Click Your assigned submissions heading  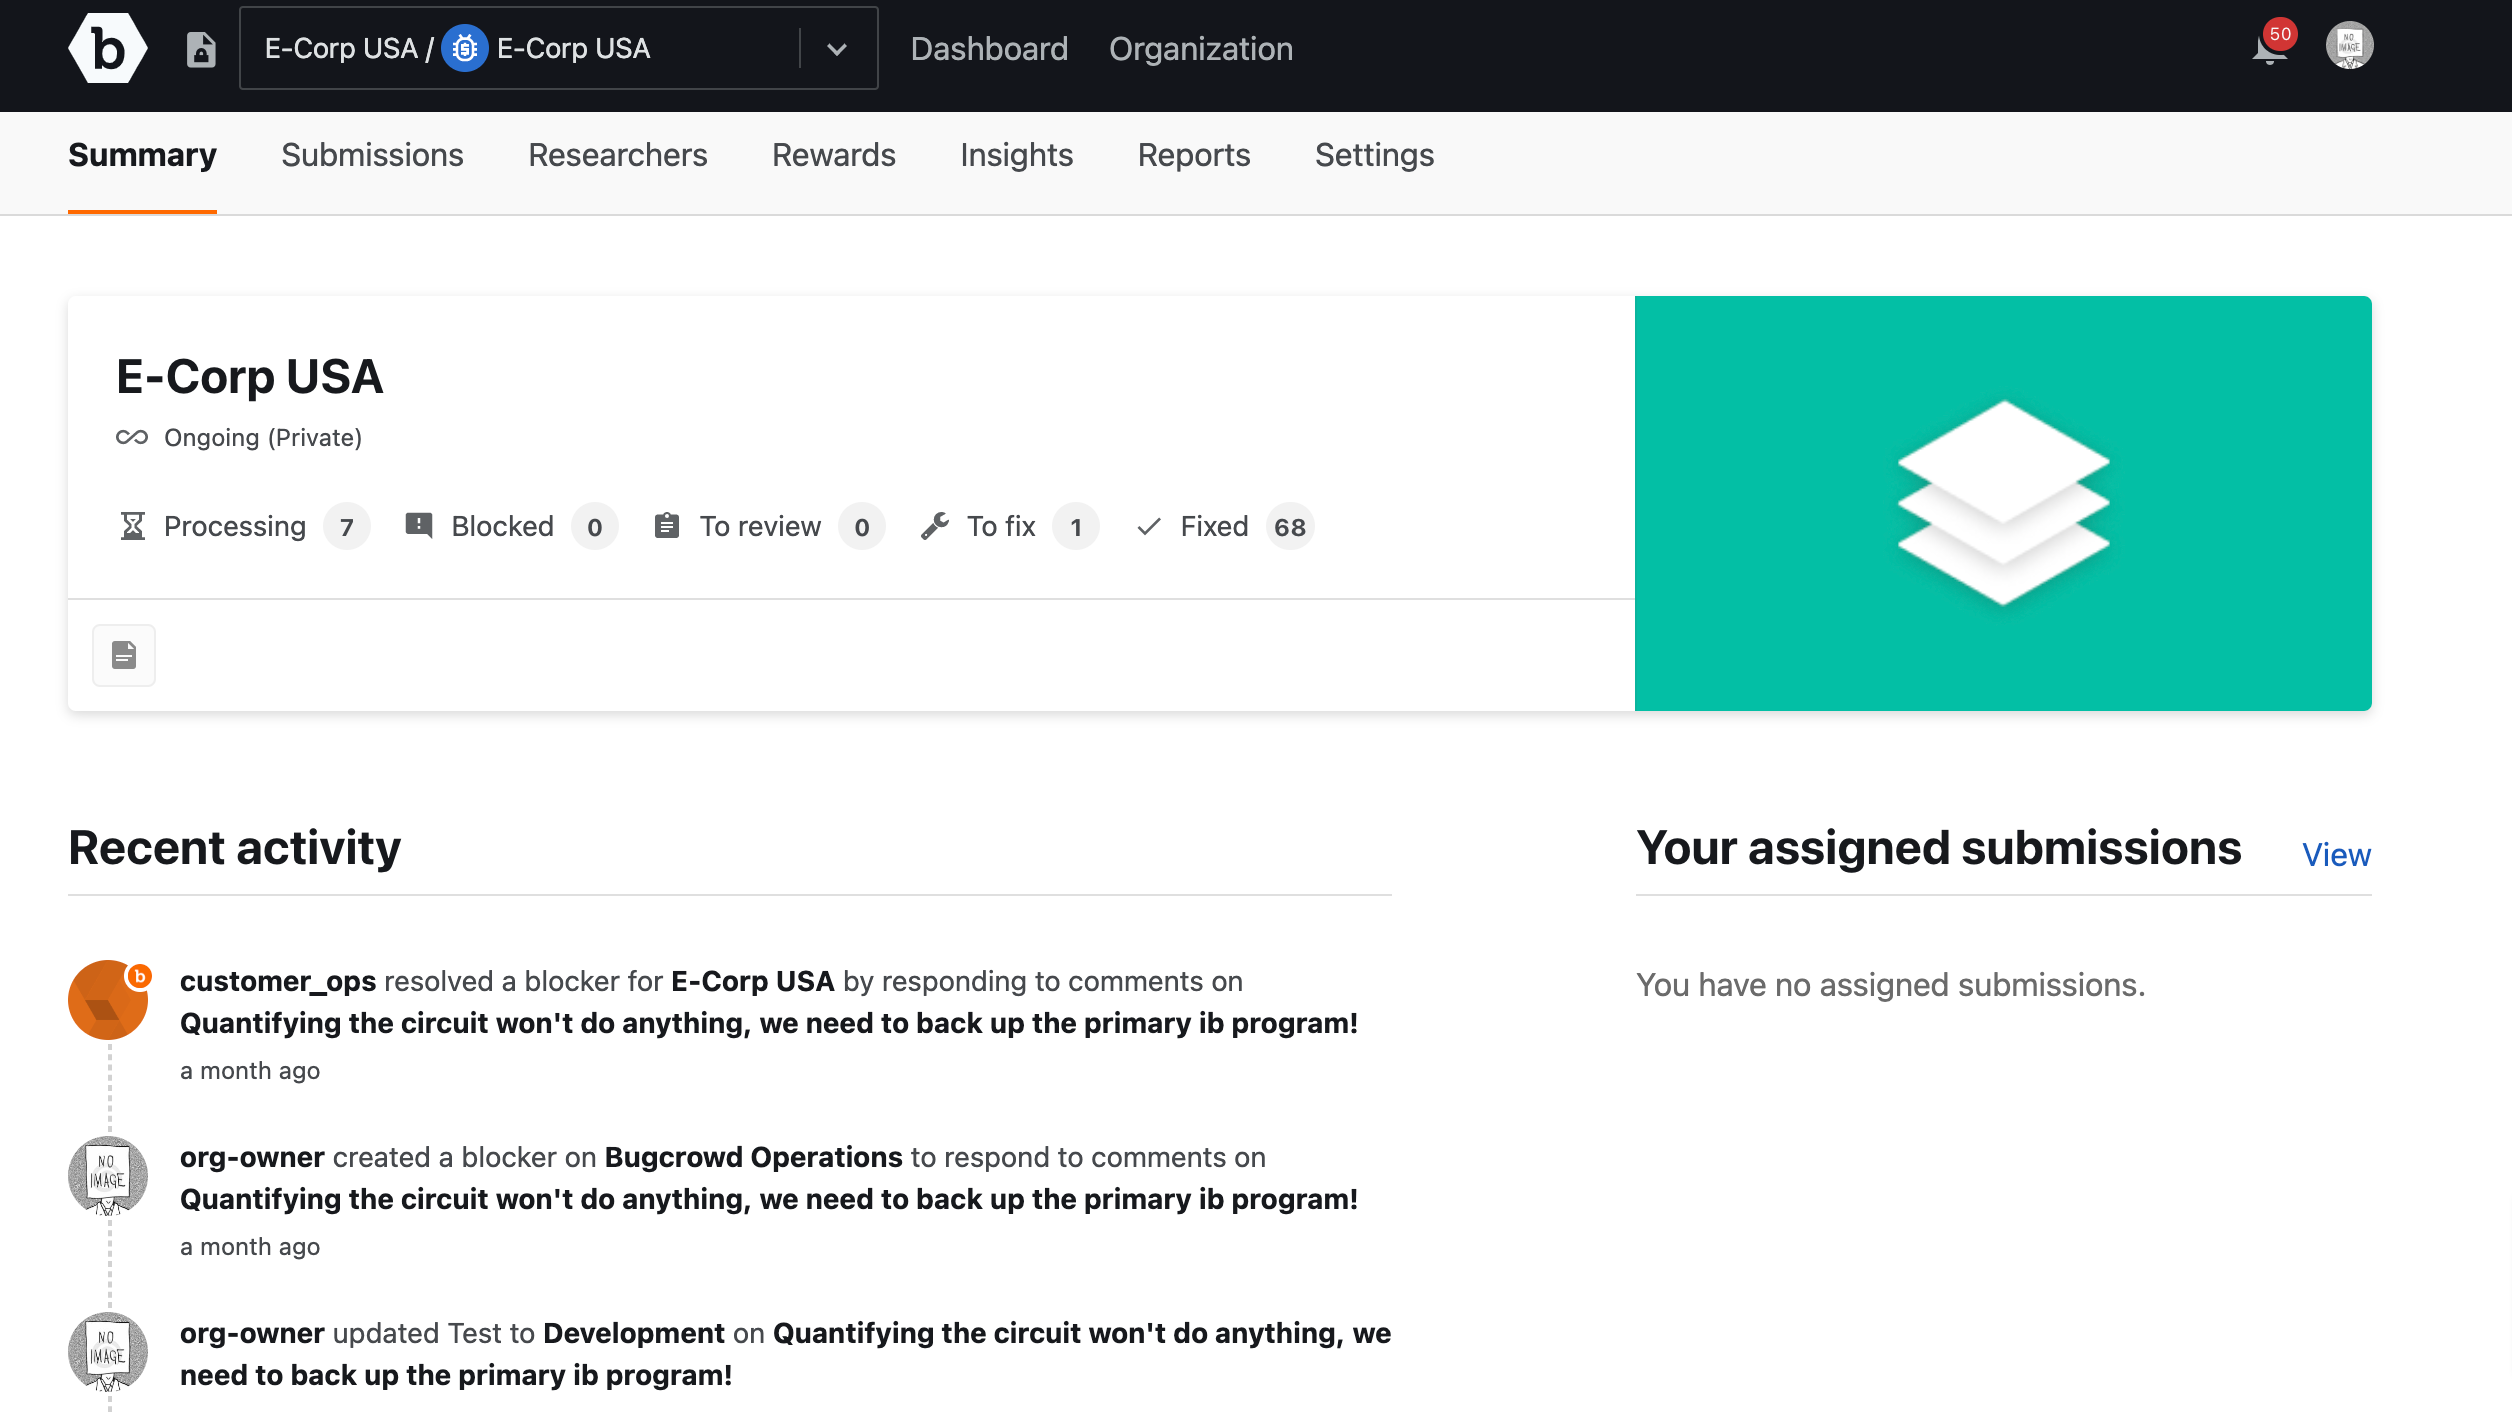1939,848
